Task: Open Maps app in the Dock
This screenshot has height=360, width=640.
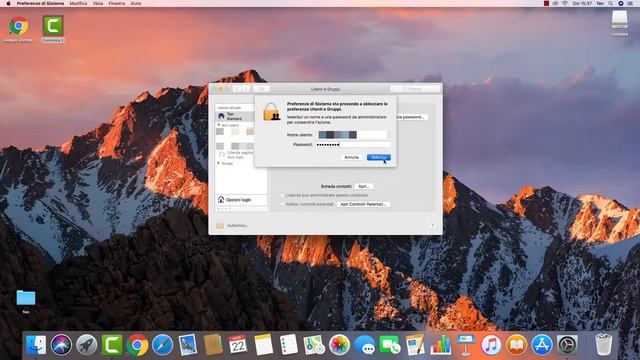Action: tap(314, 345)
